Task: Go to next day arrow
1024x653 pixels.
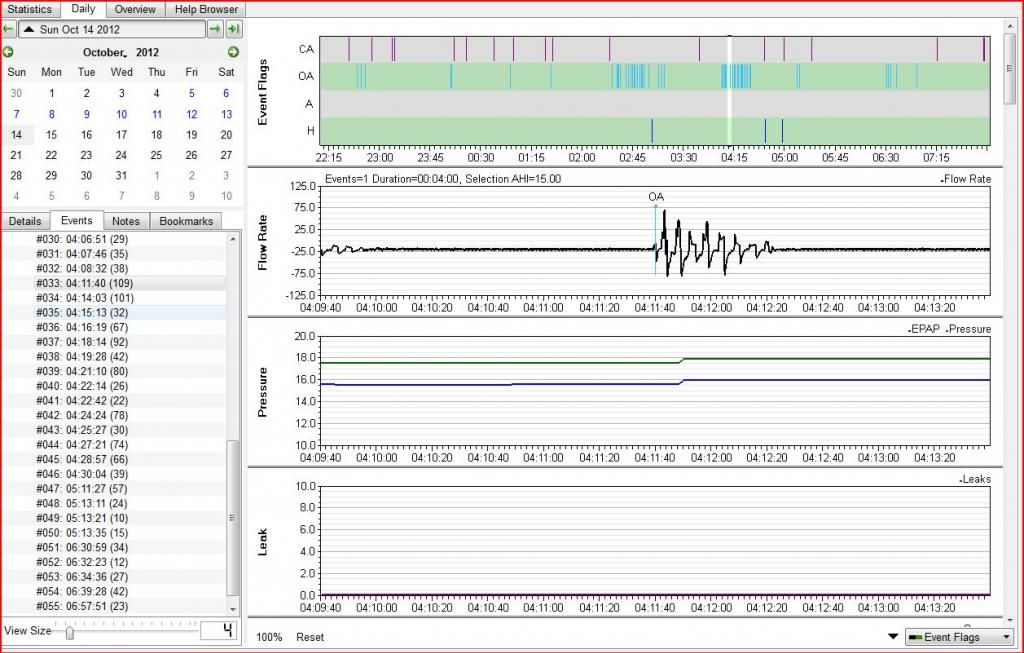Action: [x=215, y=29]
